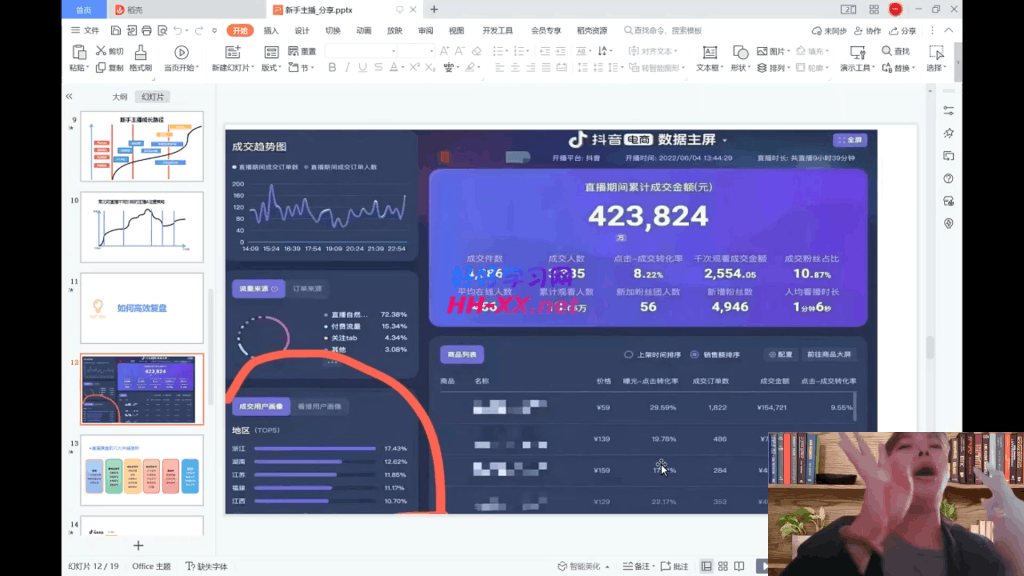1024x576 pixels.
Task: Click Smart Beautify (智能美化) in status bar
Action: 583,566
